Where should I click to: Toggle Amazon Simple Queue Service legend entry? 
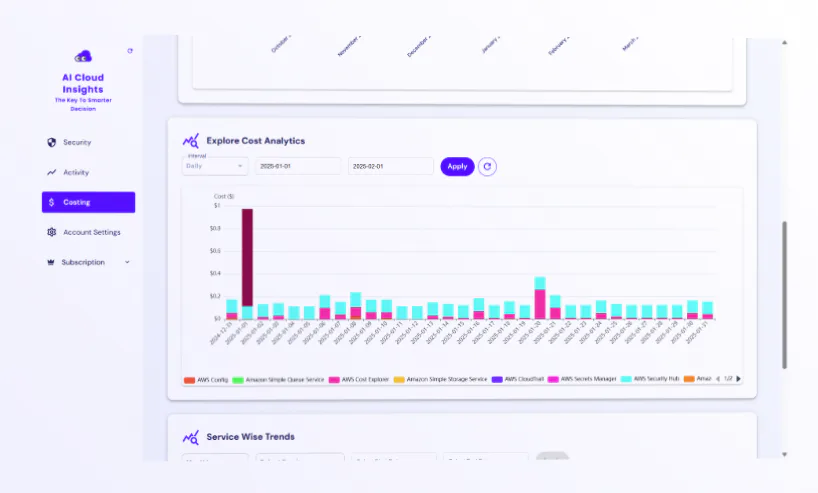278,380
